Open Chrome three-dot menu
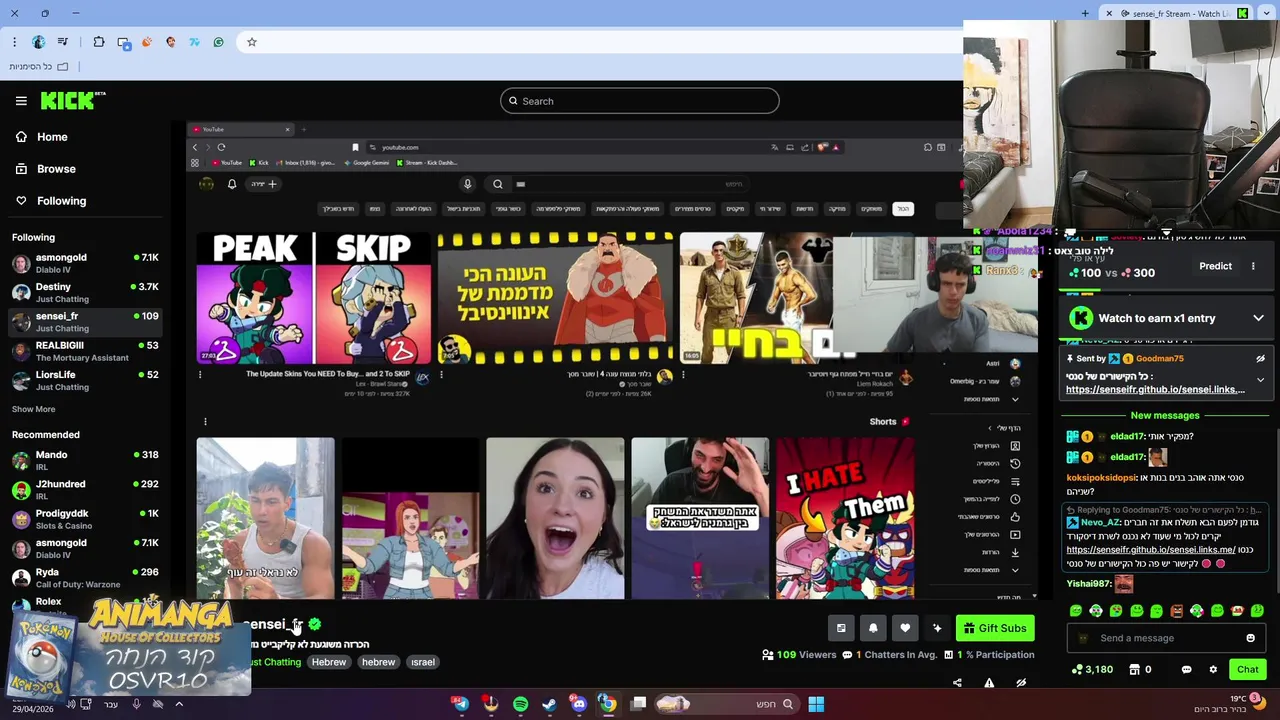Viewport: 1280px width, 720px height. click(14, 42)
